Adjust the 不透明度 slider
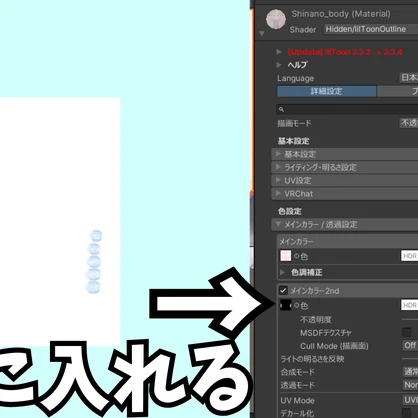 pos(410,319)
